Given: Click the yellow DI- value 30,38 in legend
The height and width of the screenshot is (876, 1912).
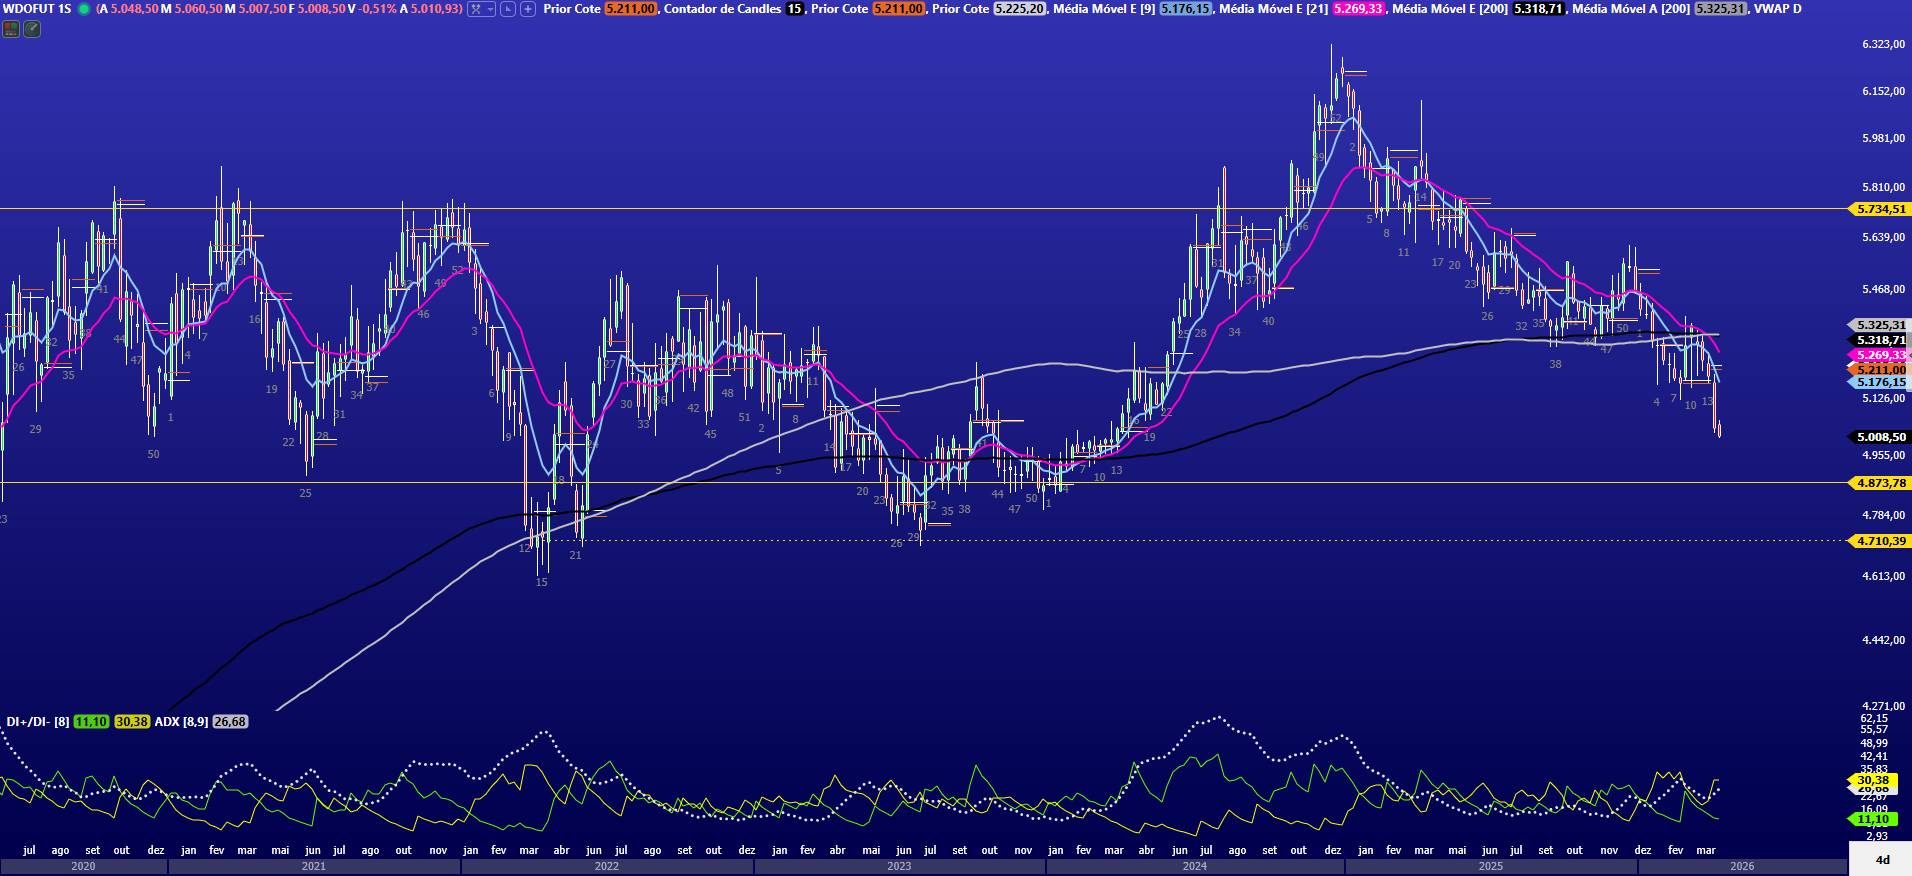Looking at the screenshot, I should (x=132, y=722).
